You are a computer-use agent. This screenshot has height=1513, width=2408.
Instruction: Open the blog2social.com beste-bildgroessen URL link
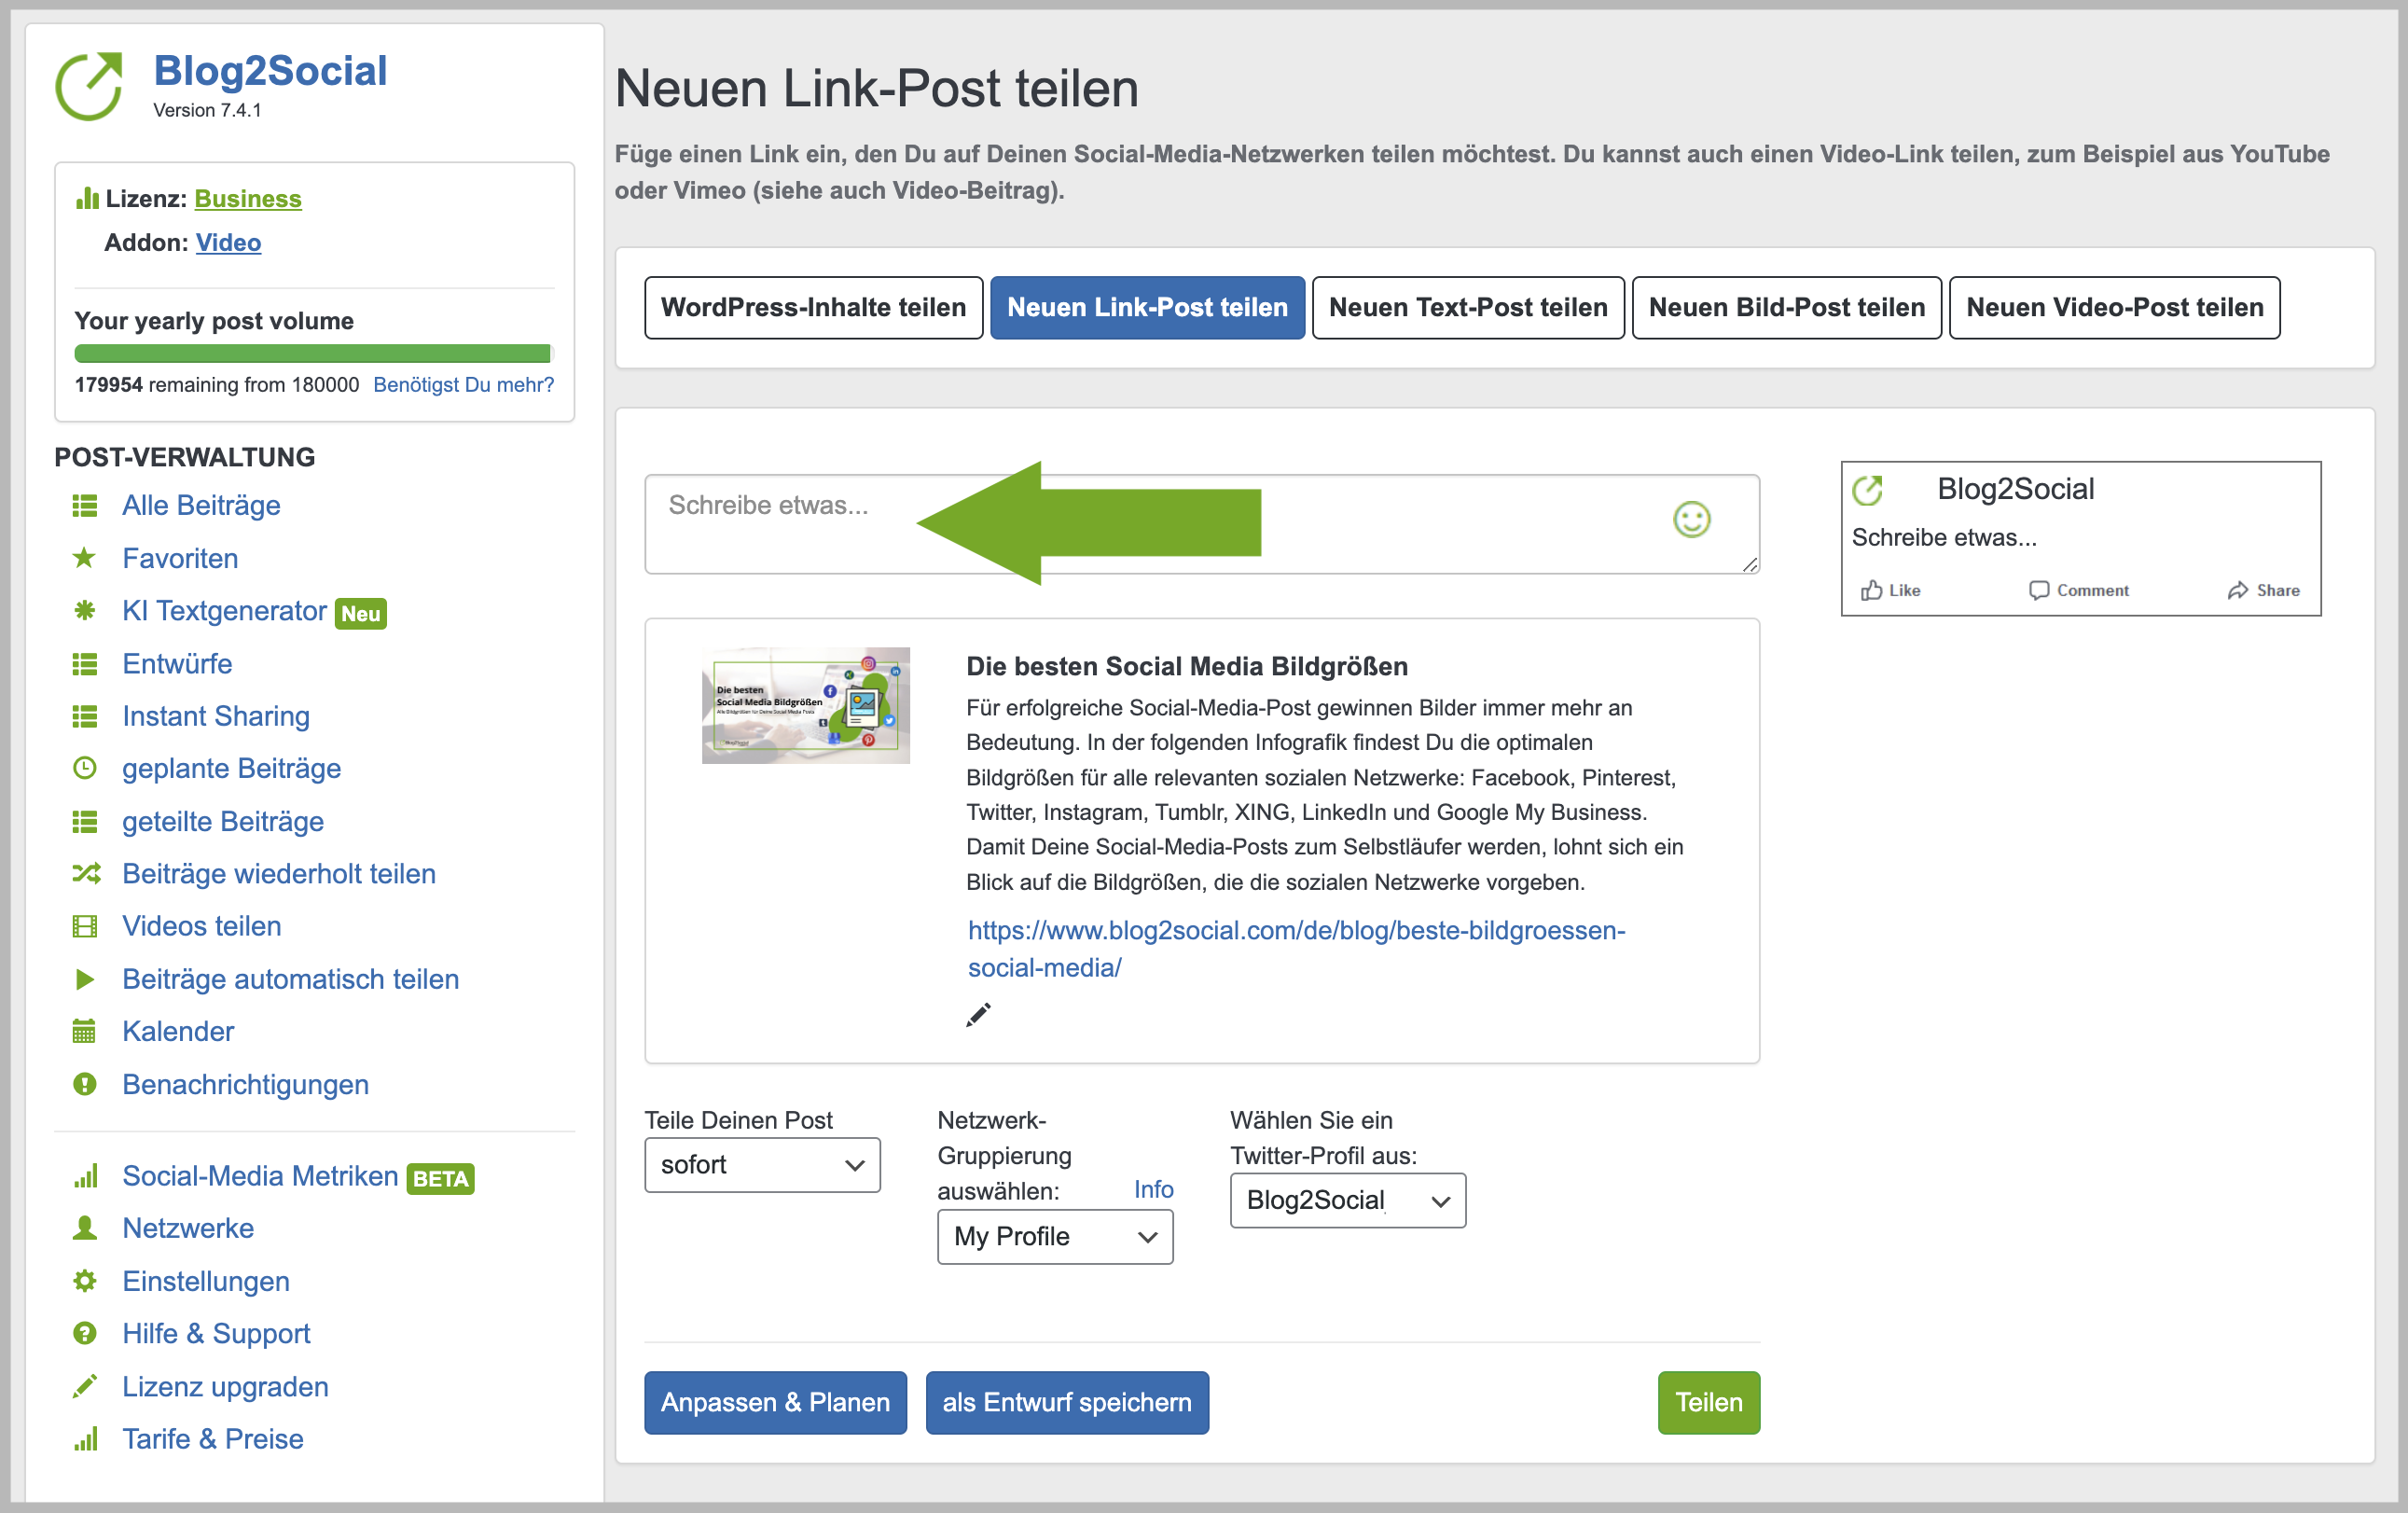pos(1296,948)
